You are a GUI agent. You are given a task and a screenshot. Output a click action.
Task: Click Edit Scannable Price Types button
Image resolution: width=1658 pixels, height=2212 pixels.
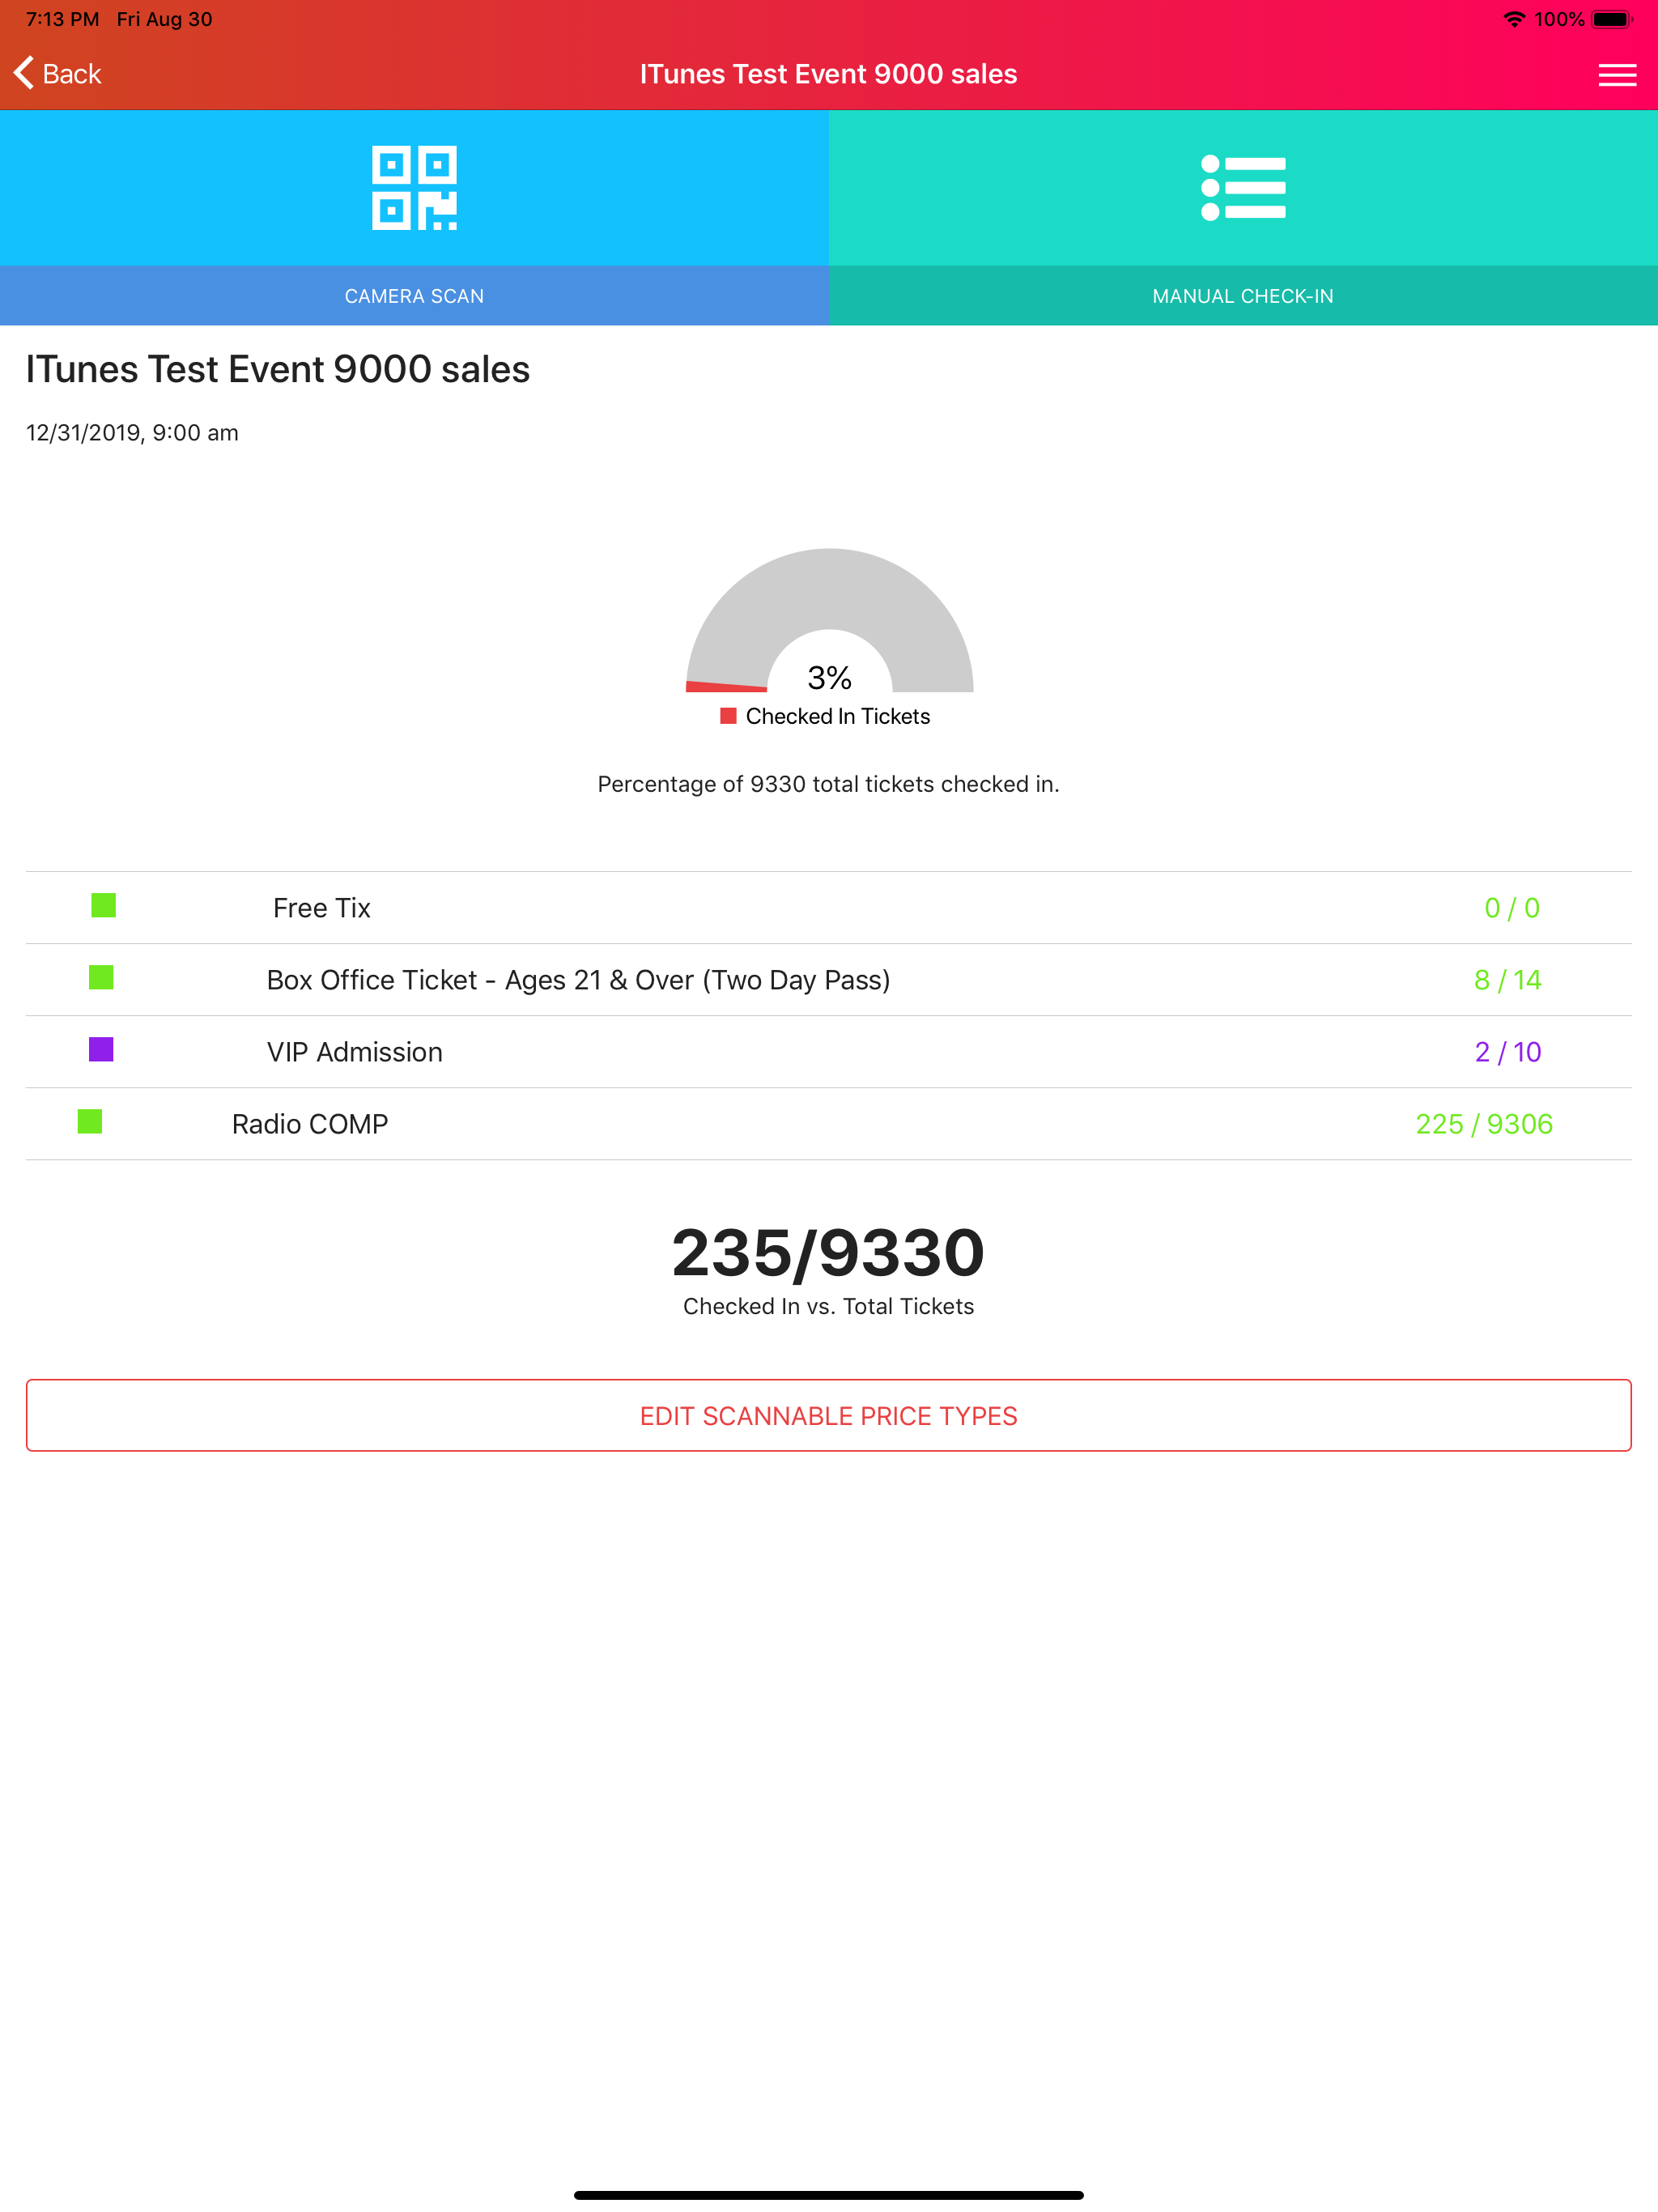829,1415
